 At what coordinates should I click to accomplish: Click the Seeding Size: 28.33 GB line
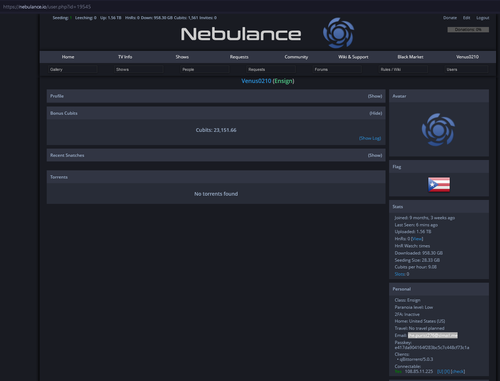[x=417, y=260]
